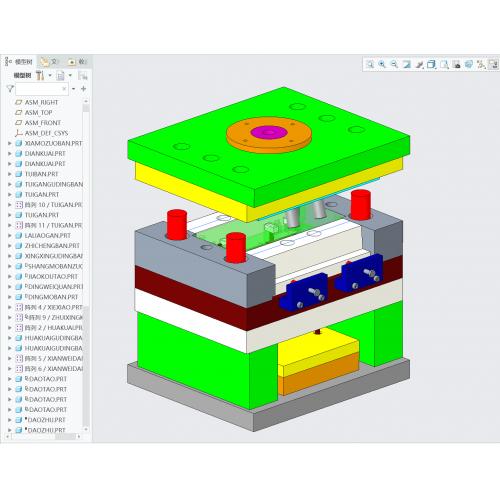Open dropdown arrow beside Show document icon
The height and width of the screenshot is (500, 500).
click(x=70, y=75)
